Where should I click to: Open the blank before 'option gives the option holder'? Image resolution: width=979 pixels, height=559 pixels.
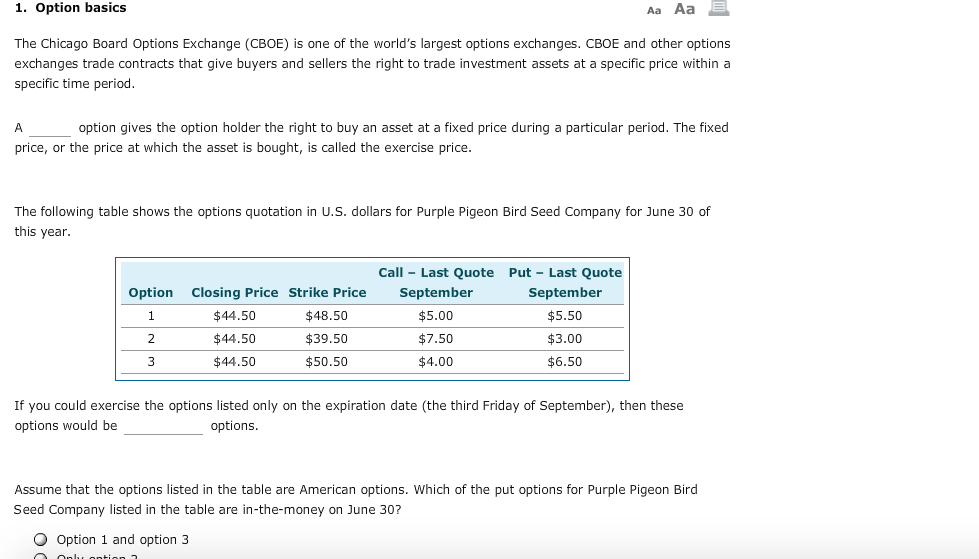coord(50,129)
